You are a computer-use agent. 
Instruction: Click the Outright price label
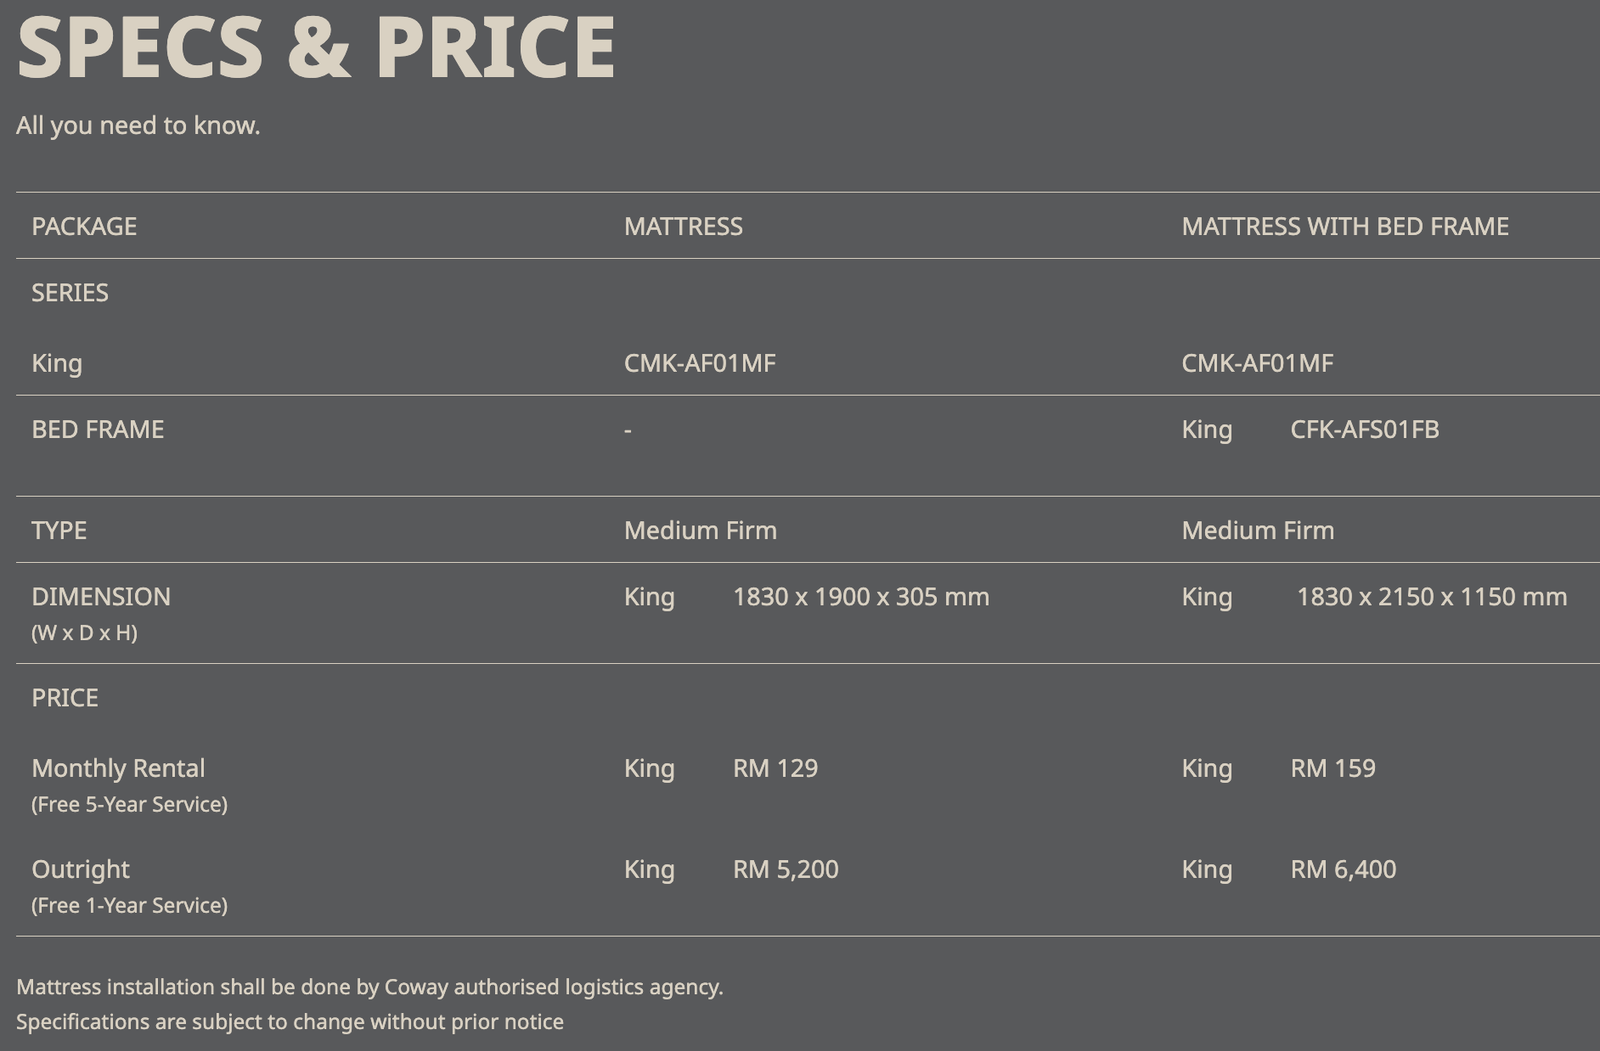pos(81,869)
